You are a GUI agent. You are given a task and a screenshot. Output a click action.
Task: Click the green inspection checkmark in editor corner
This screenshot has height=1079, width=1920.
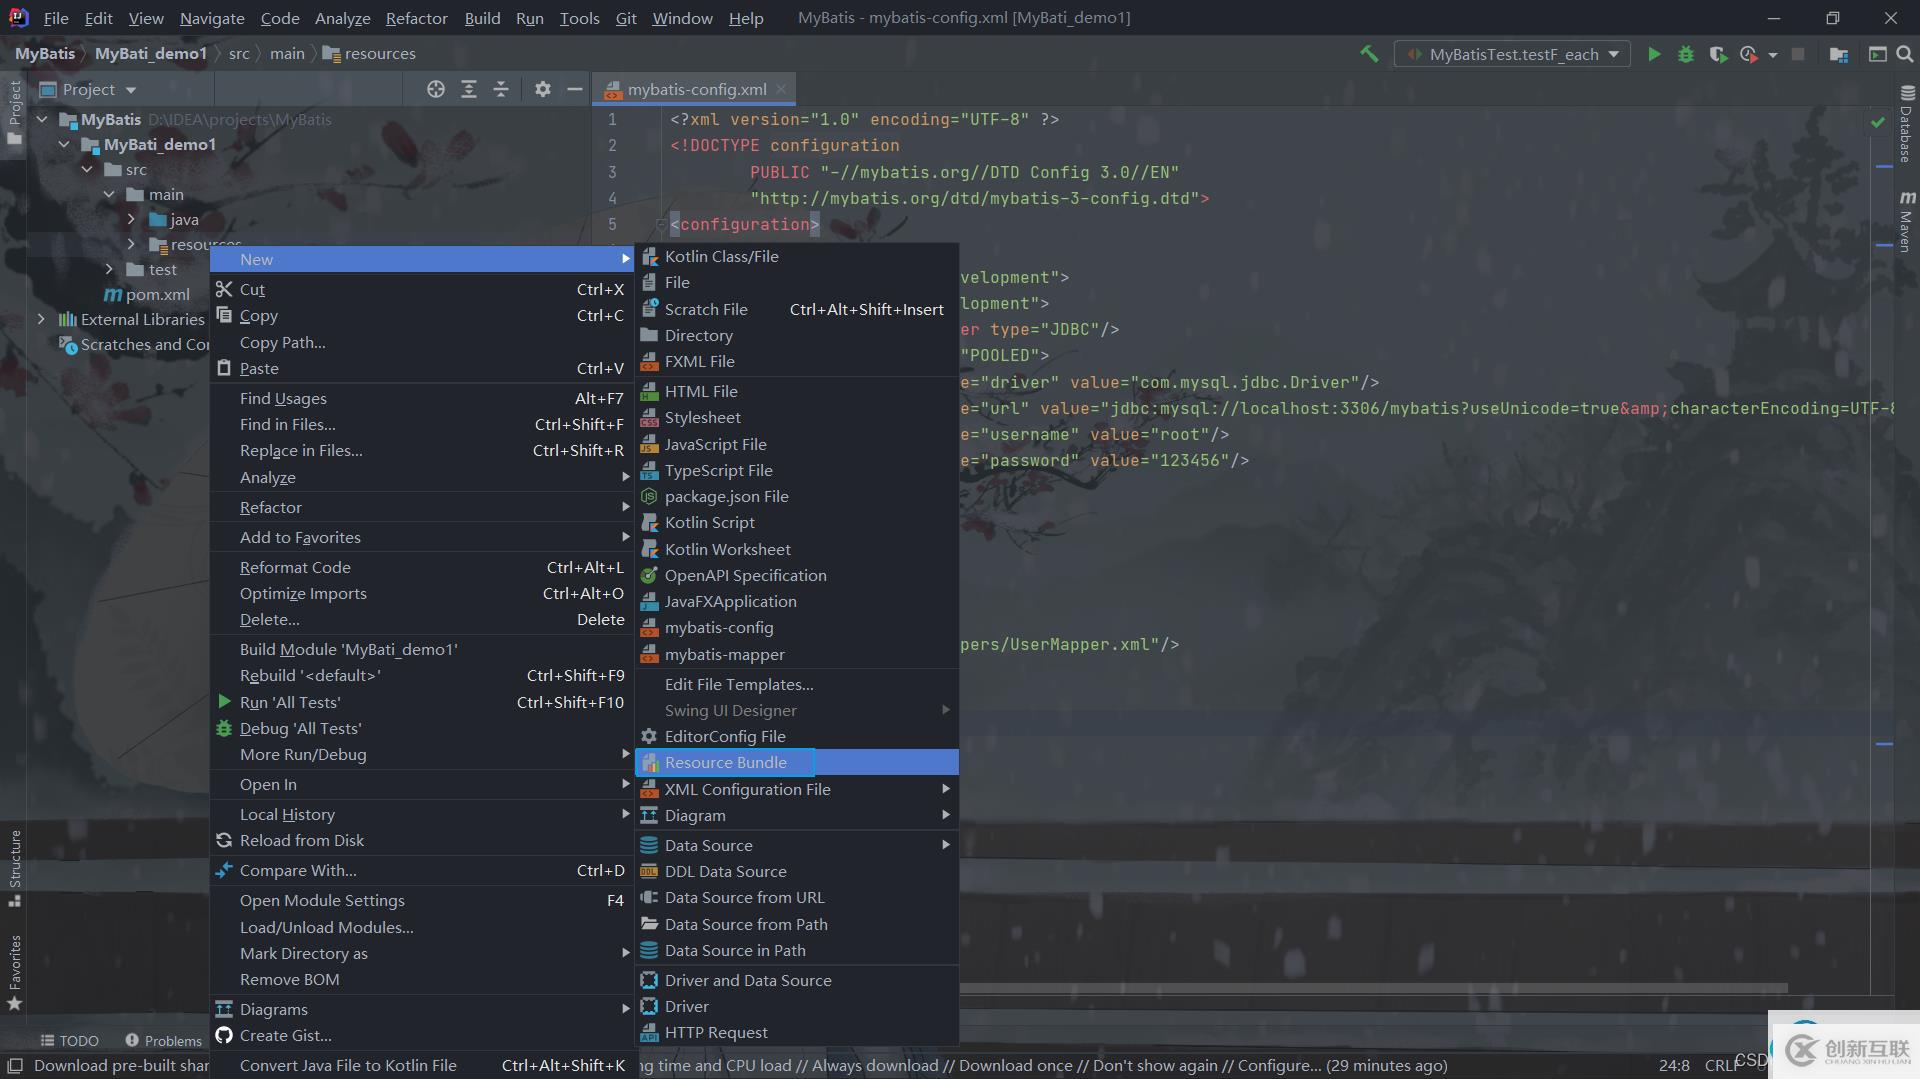(1877, 121)
